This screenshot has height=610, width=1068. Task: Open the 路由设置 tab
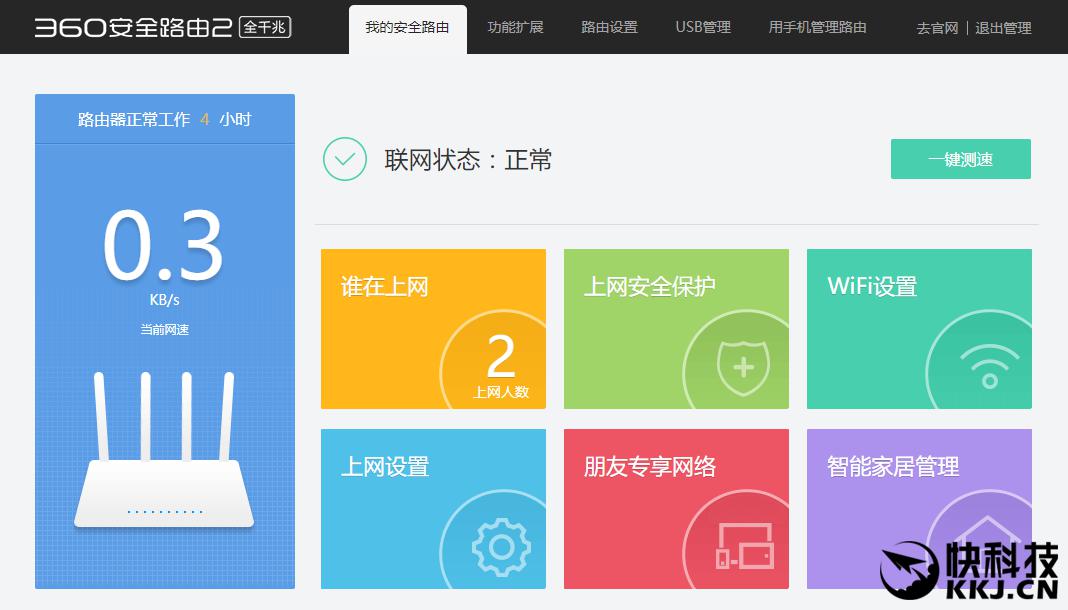(x=609, y=27)
